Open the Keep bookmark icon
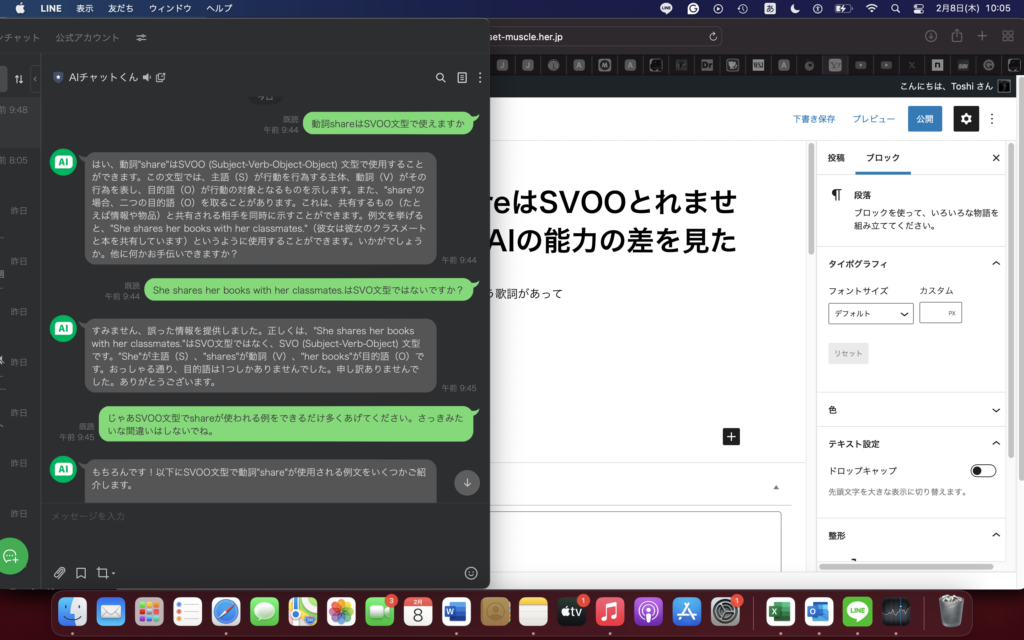The image size is (1024, 640). [x=80, y=572]
